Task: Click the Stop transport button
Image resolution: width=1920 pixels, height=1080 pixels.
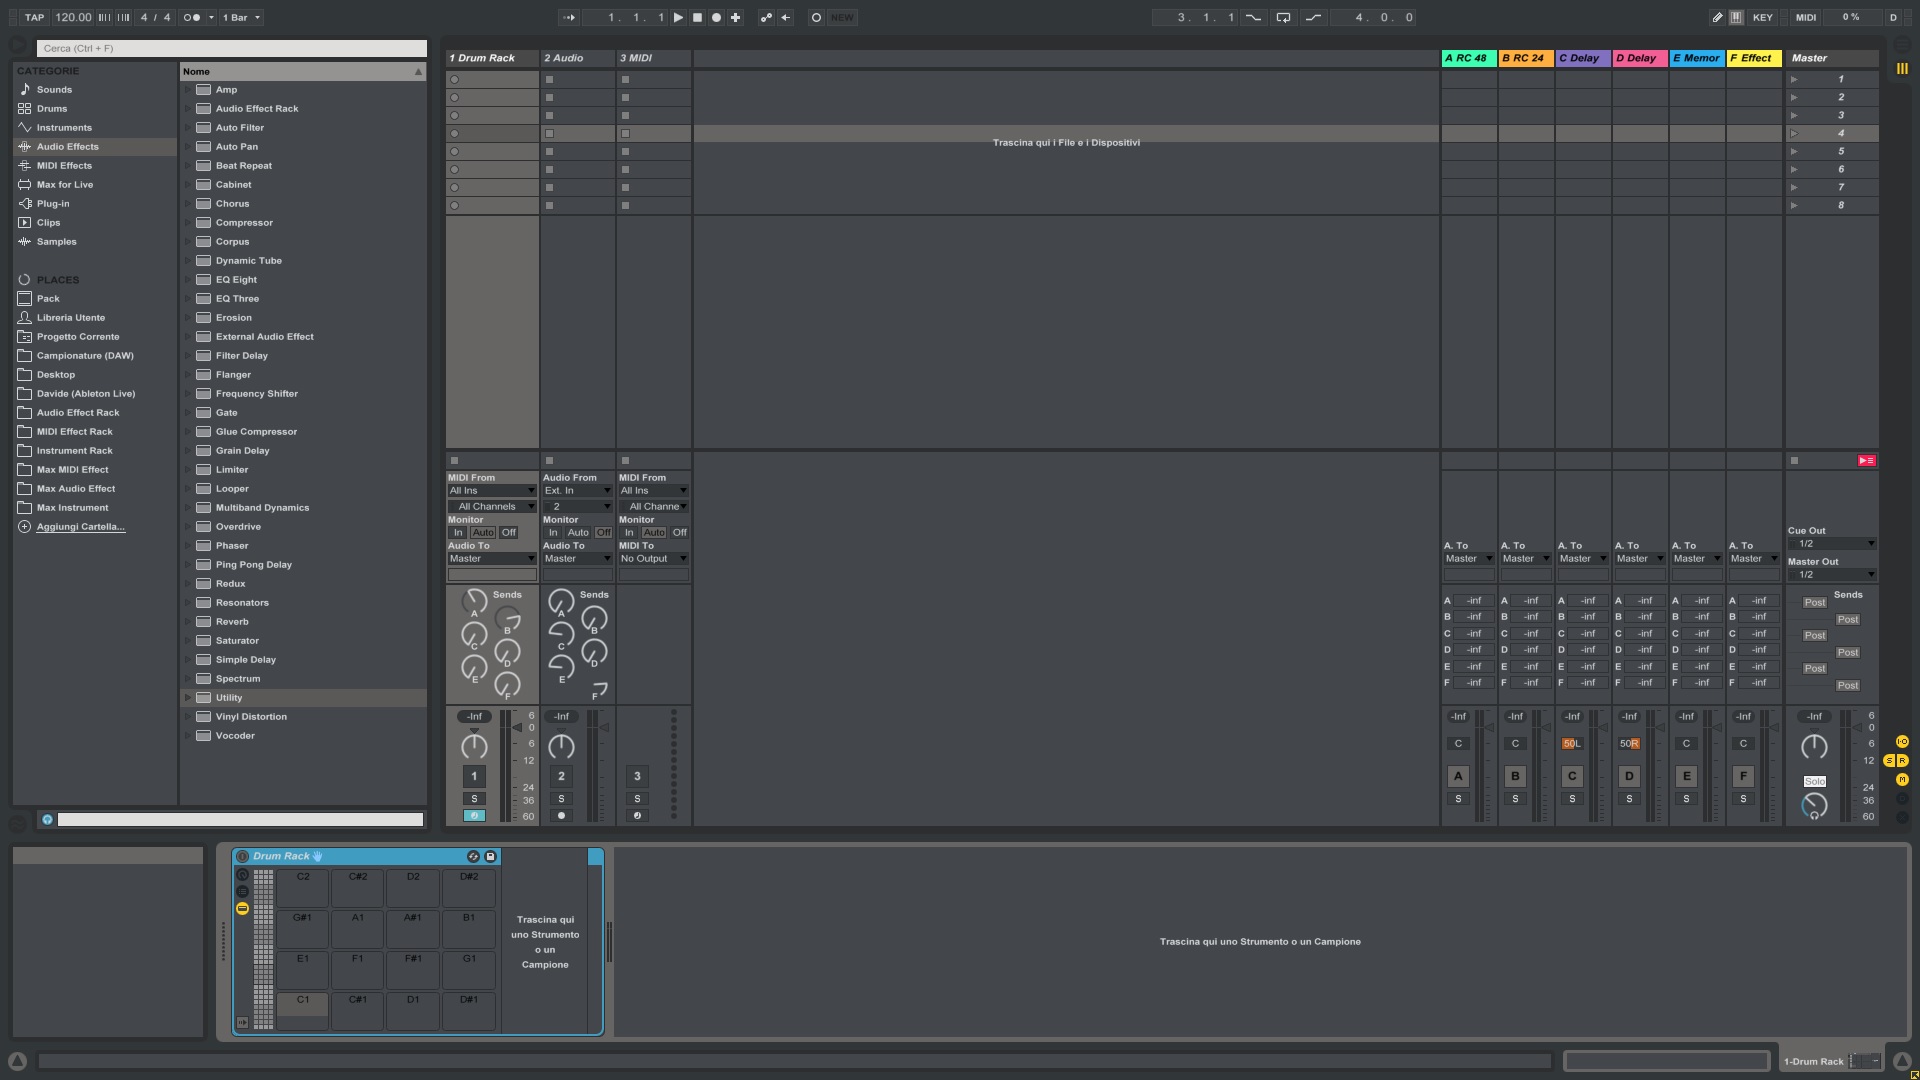Action: [x=697, y=17]
